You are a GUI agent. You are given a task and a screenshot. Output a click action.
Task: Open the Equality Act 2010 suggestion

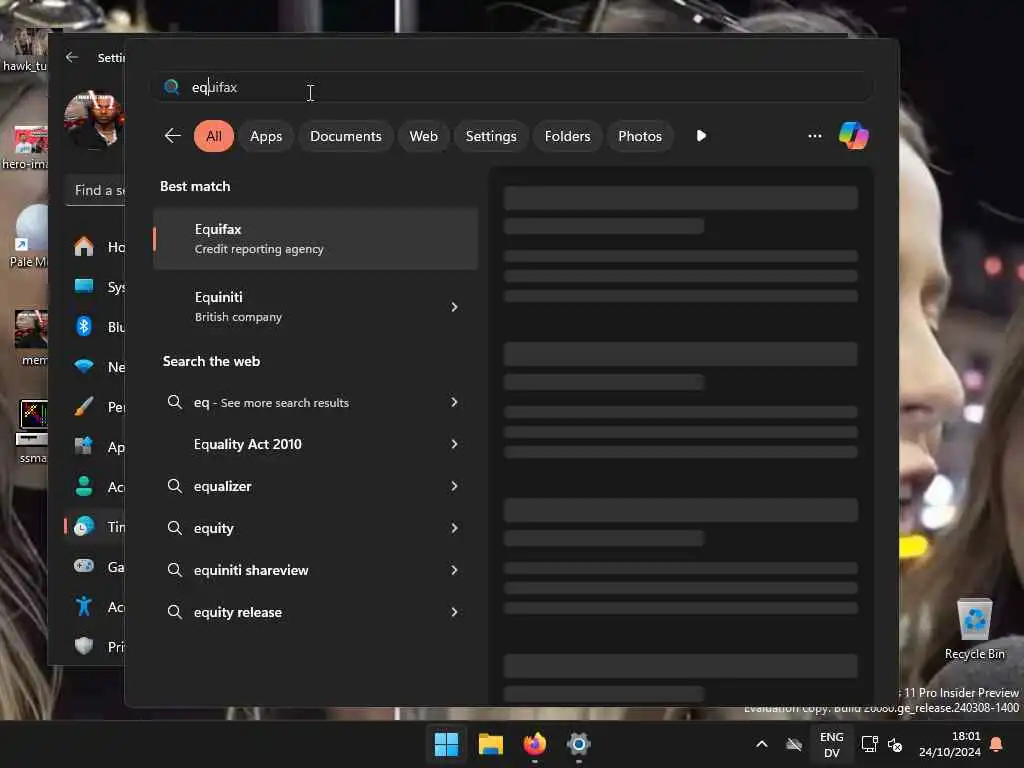[x=315, y=444]
